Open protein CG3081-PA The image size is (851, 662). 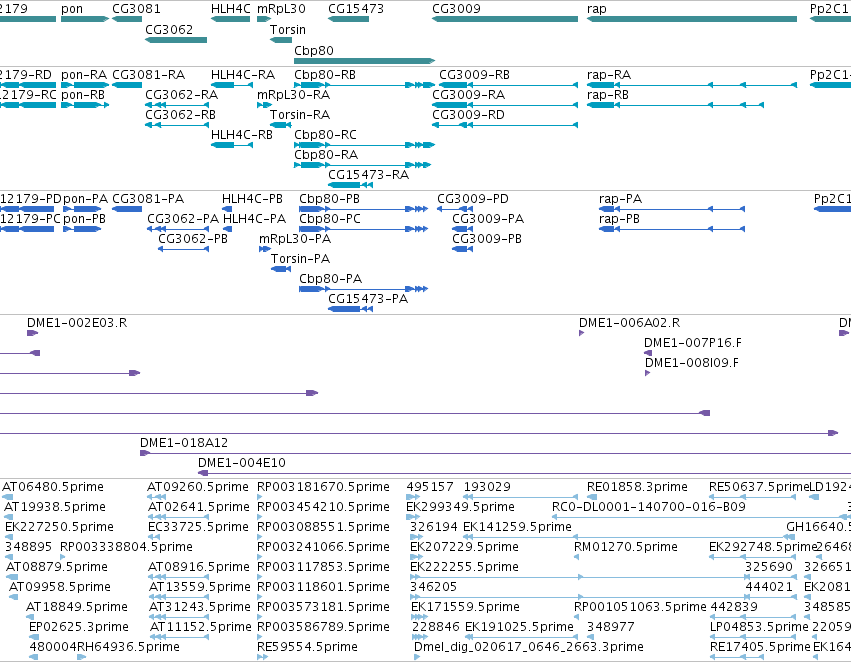(148, 199)
